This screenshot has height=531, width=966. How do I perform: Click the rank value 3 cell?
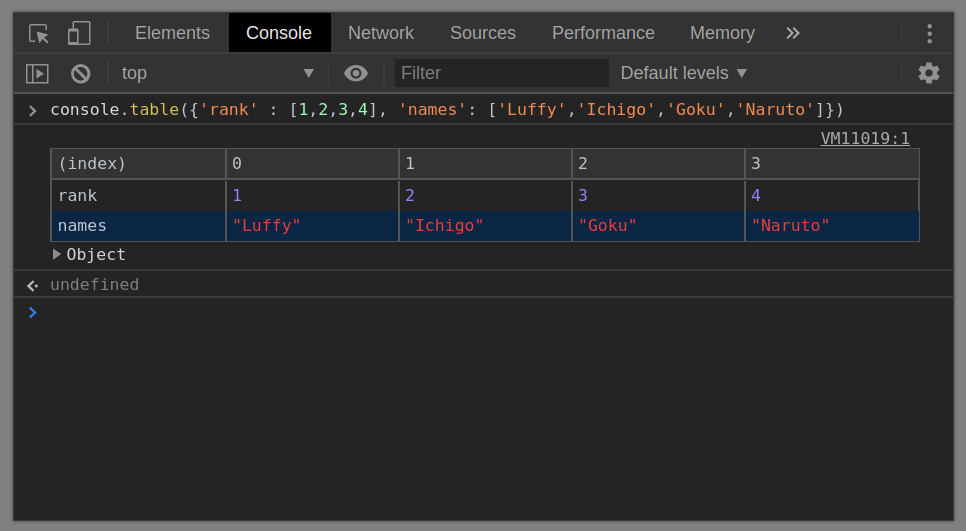click(659, 196)
